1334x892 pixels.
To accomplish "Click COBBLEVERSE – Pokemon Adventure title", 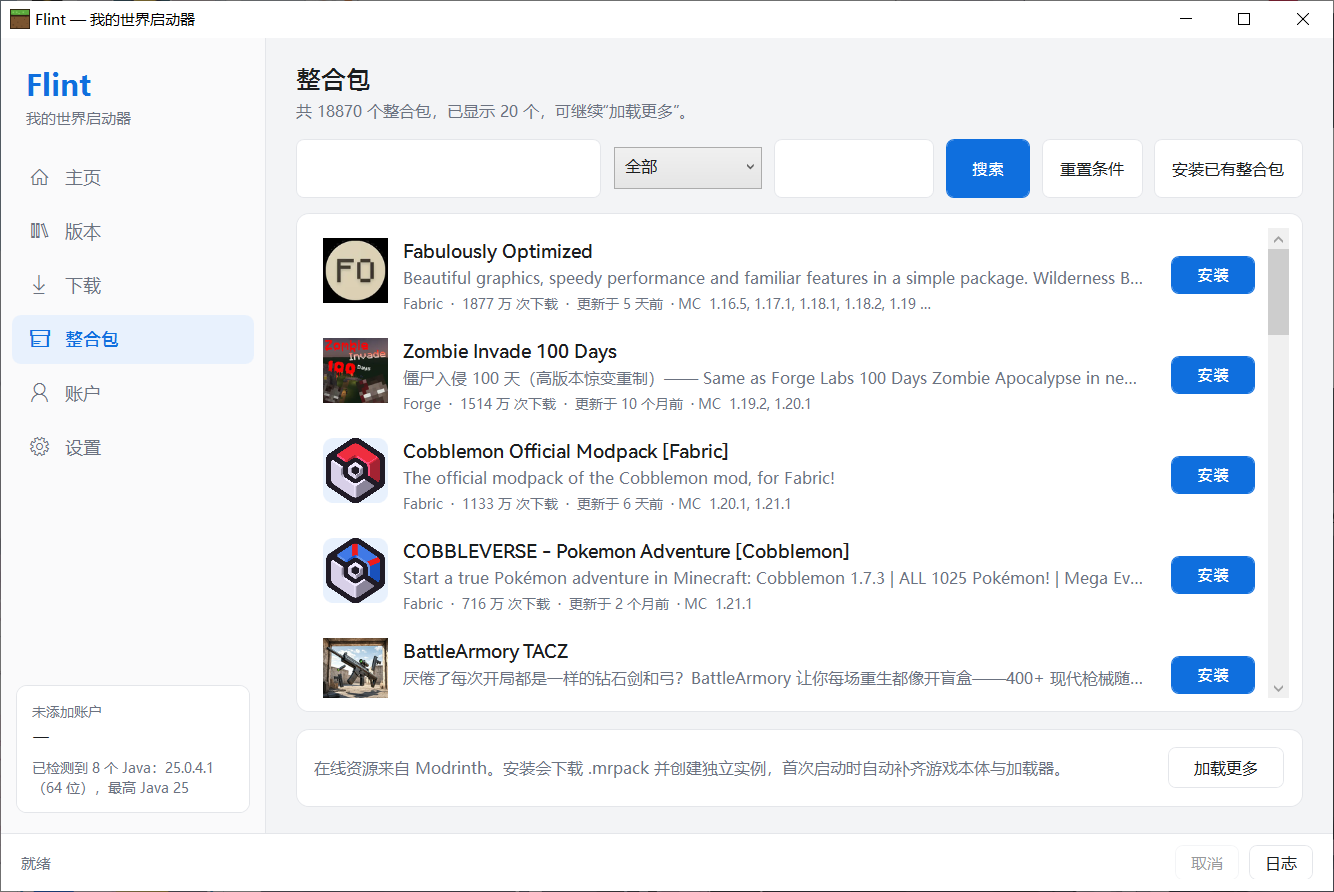I will click(x=626, y=551).
